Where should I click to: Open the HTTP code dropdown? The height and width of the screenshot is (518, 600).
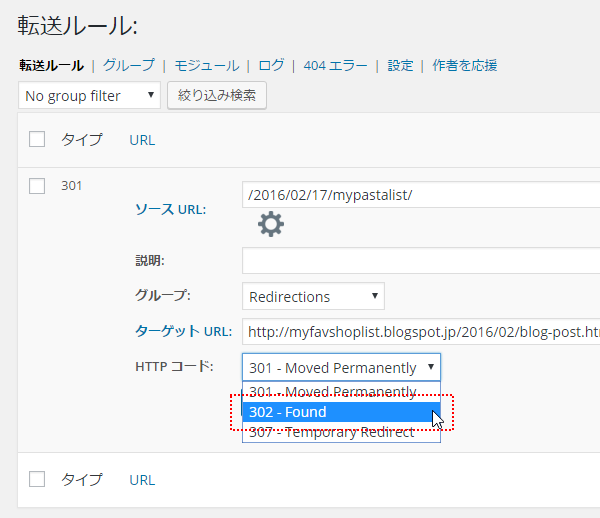[341, 367]
